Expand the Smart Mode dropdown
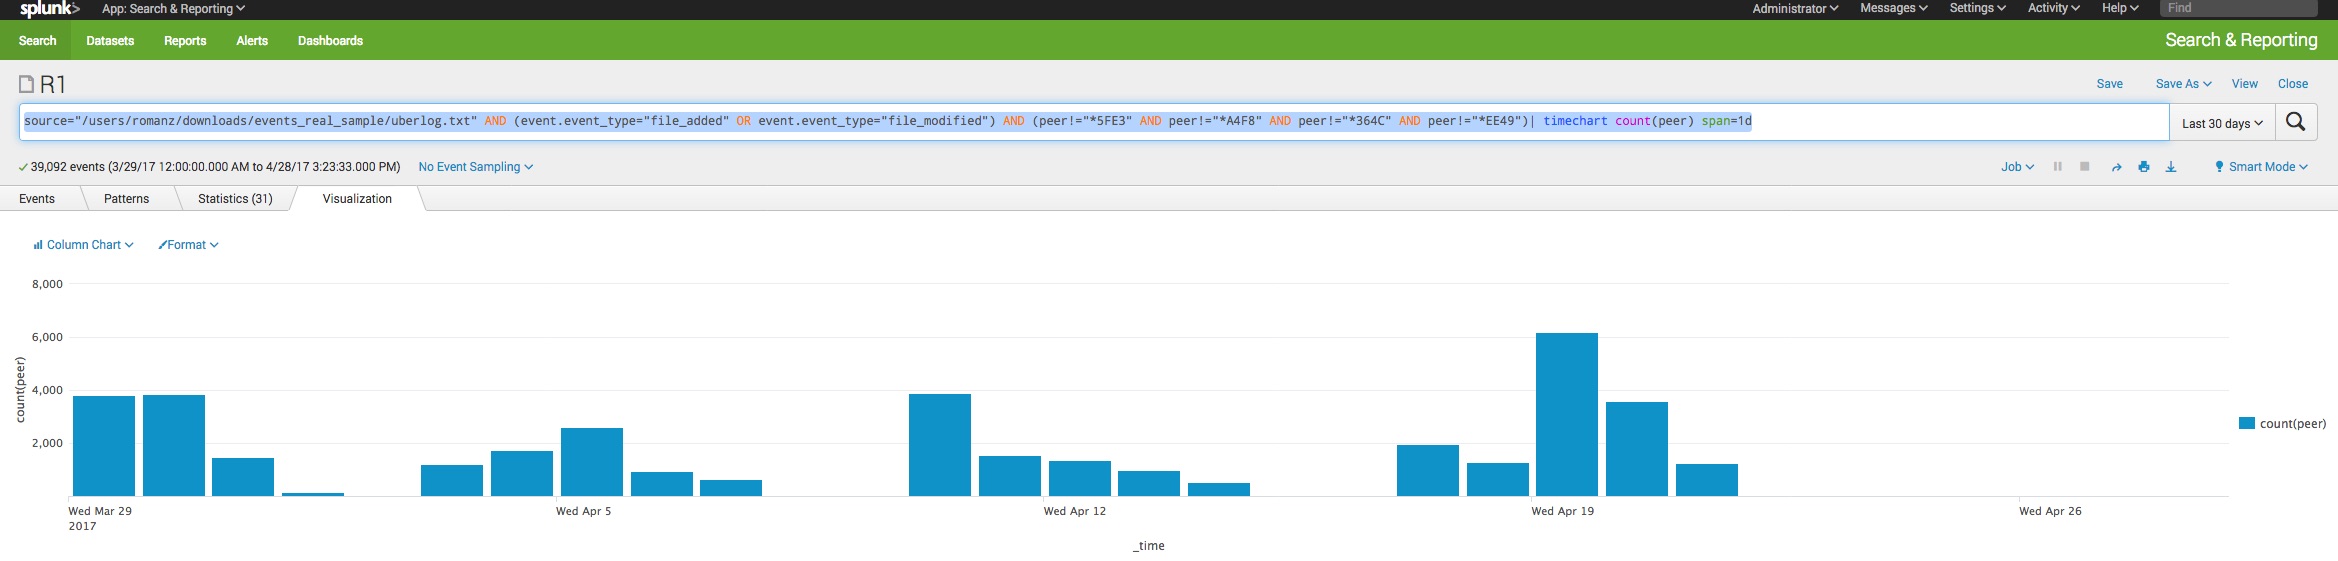Viewport: 2338px width, 561px height. click(x=2261, y=167)
